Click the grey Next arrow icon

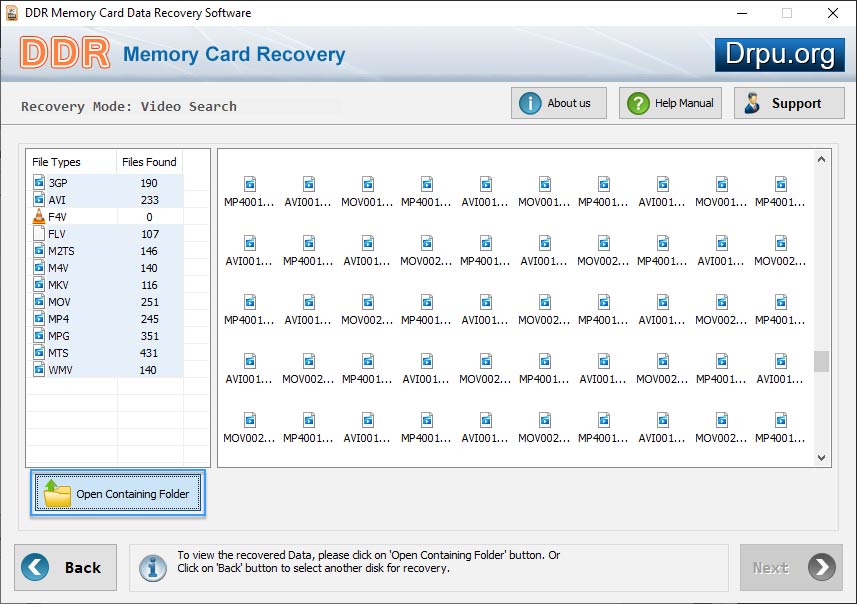(x=821, y=567)
